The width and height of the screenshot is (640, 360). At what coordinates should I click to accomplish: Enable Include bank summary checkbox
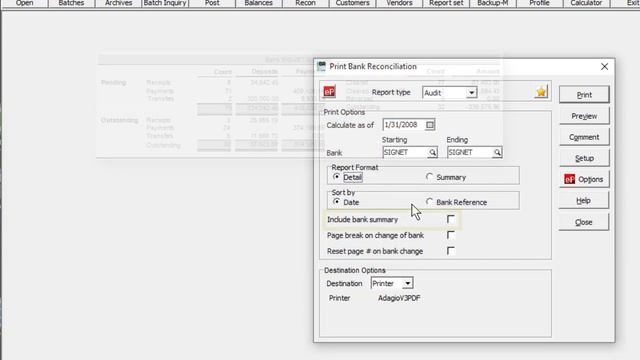click(x=451, y=219)
